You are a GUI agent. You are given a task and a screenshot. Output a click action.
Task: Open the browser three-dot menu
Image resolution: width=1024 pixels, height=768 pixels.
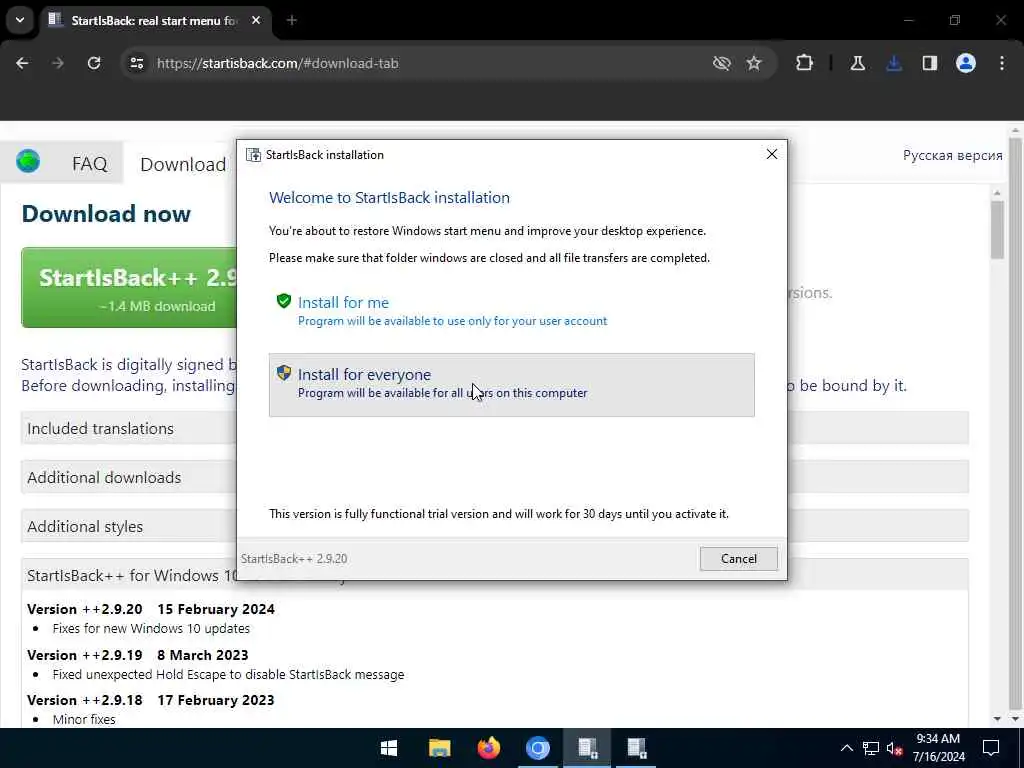[1002, 63]
